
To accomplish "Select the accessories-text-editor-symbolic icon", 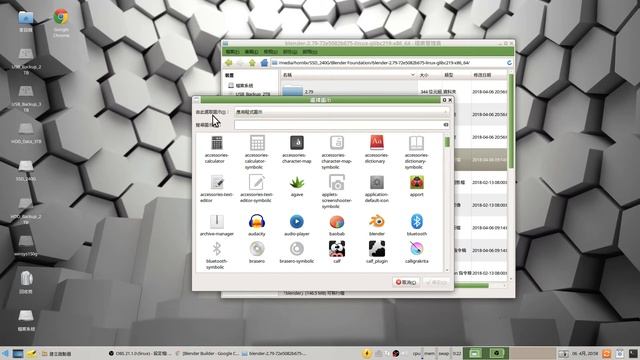I will (257, 182).
